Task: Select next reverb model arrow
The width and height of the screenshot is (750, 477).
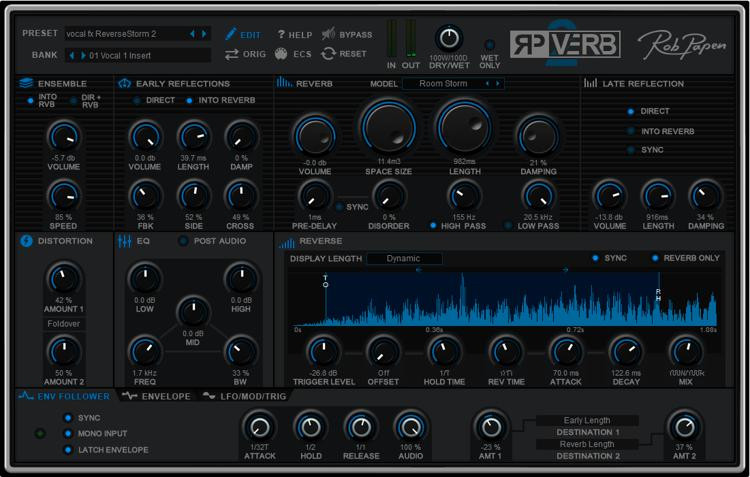Action: point(497,83)
